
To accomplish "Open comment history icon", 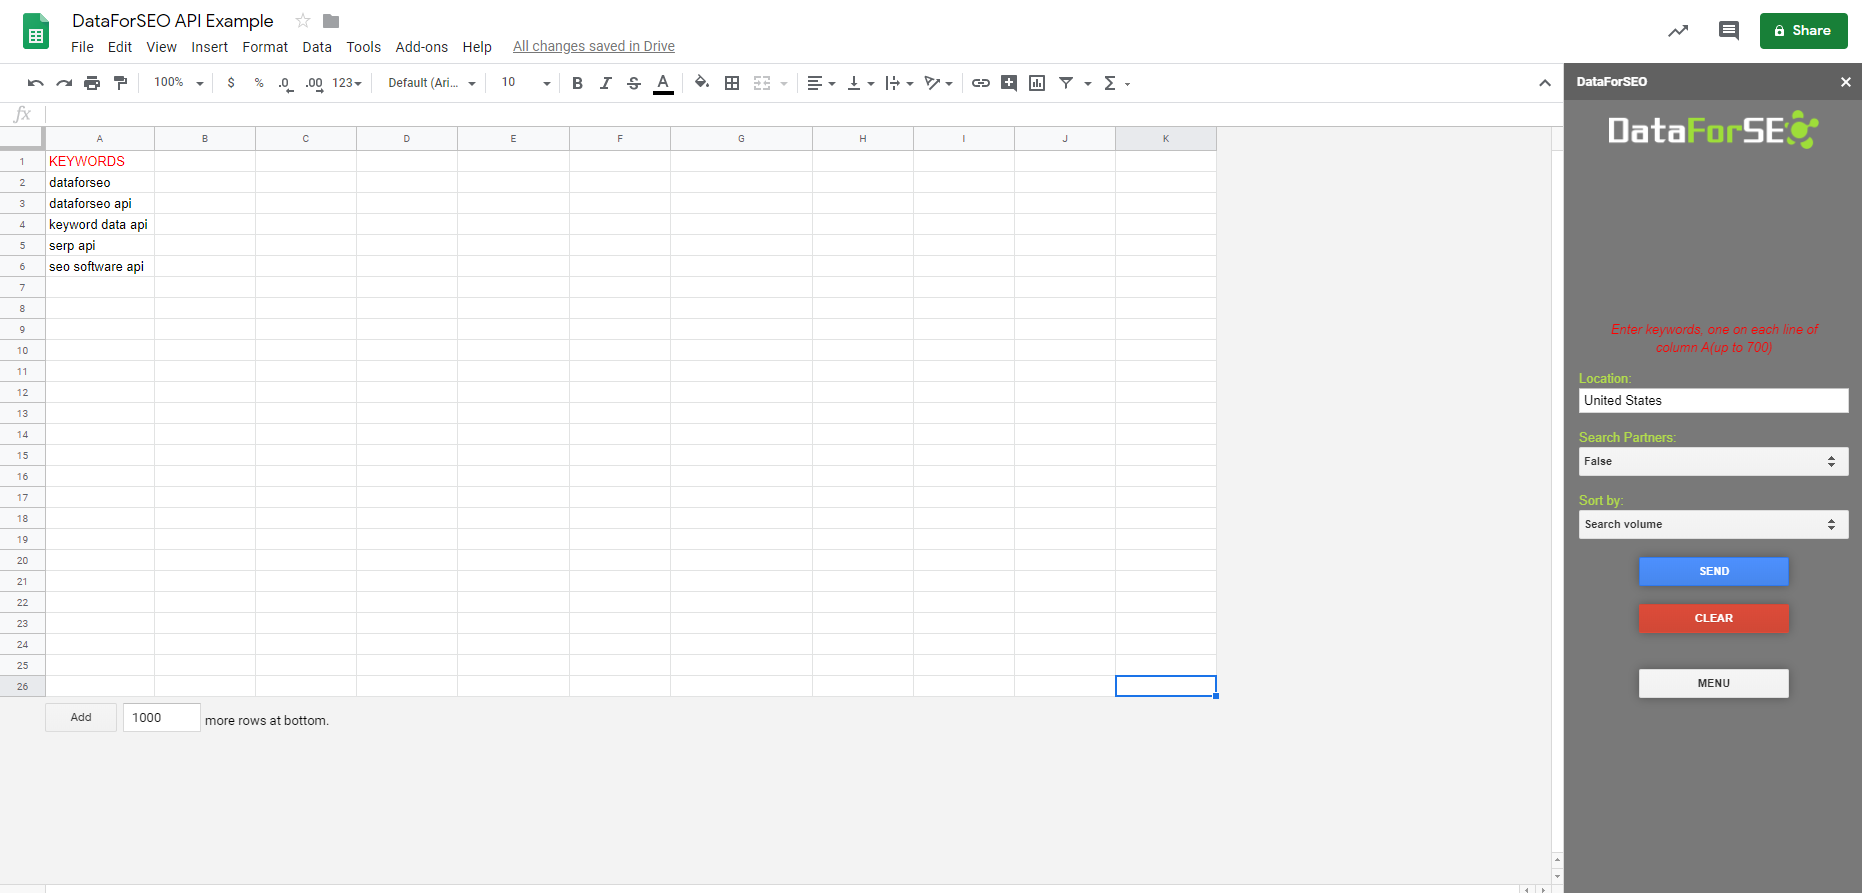I will (x=1729, y=31).
